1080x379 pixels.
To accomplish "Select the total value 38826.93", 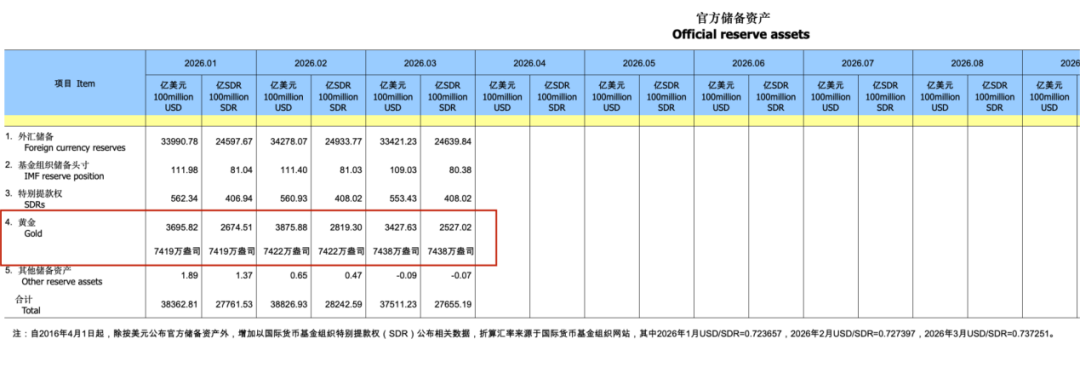I will click(x=289, y=304).
